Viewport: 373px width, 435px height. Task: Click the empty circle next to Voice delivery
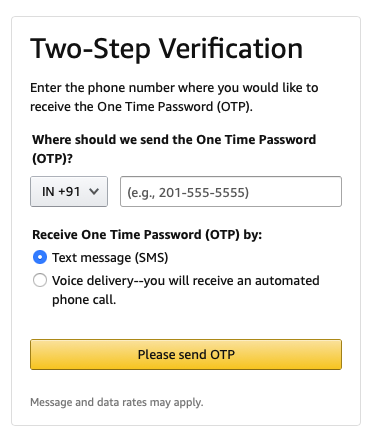pyautogui.click(x=40, y=280)
